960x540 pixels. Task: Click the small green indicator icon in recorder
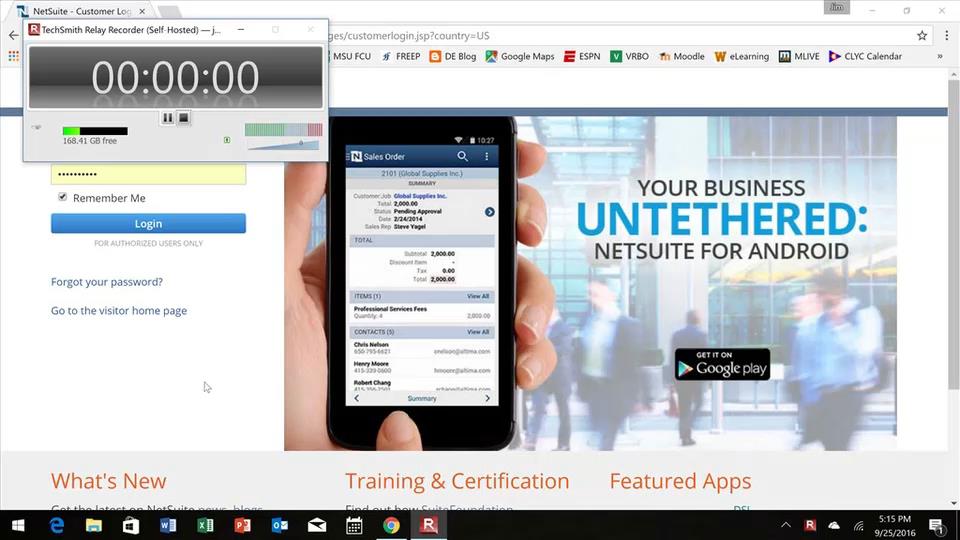(x=227, y=140)
